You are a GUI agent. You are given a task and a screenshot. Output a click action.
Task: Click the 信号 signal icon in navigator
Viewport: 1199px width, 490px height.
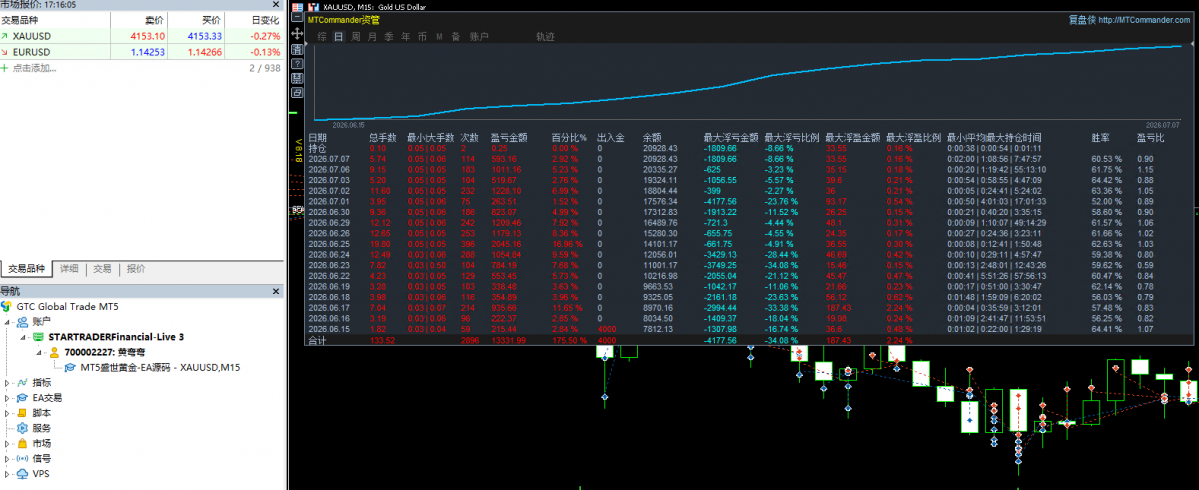22,459
